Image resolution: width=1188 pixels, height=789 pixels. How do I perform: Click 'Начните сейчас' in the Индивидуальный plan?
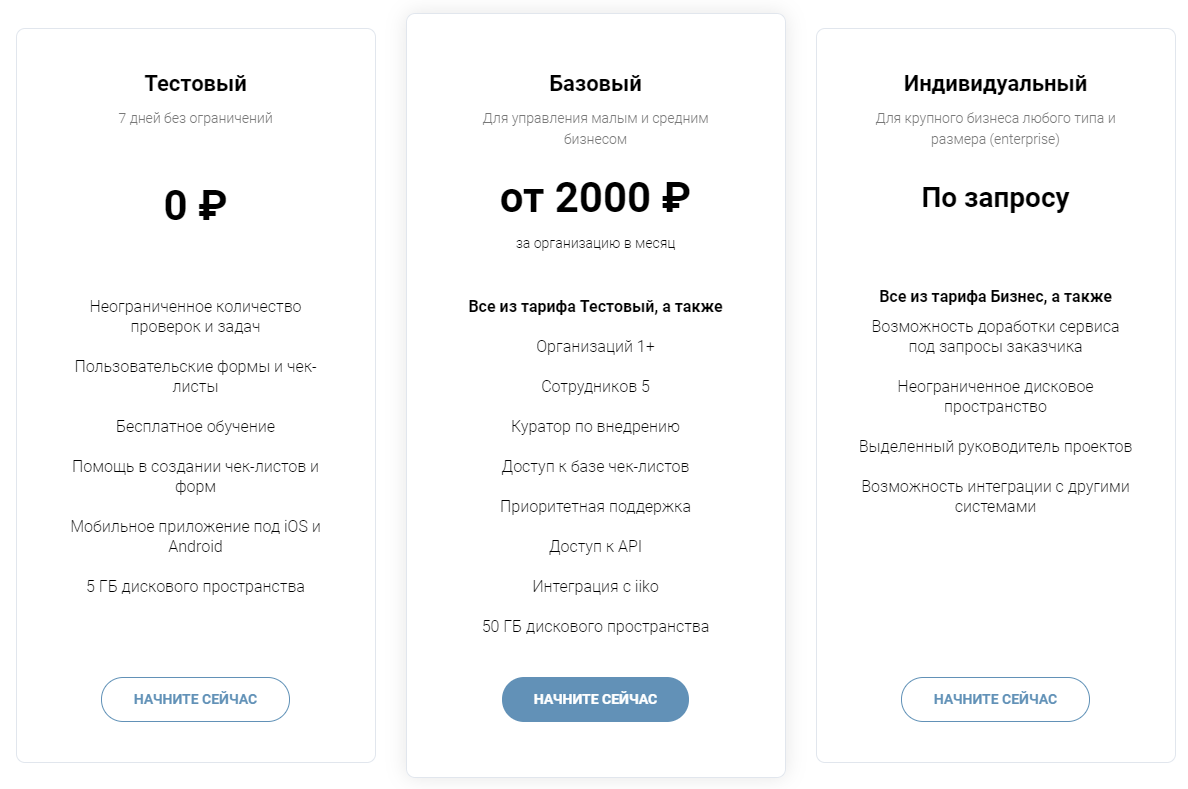click(995, 699)
